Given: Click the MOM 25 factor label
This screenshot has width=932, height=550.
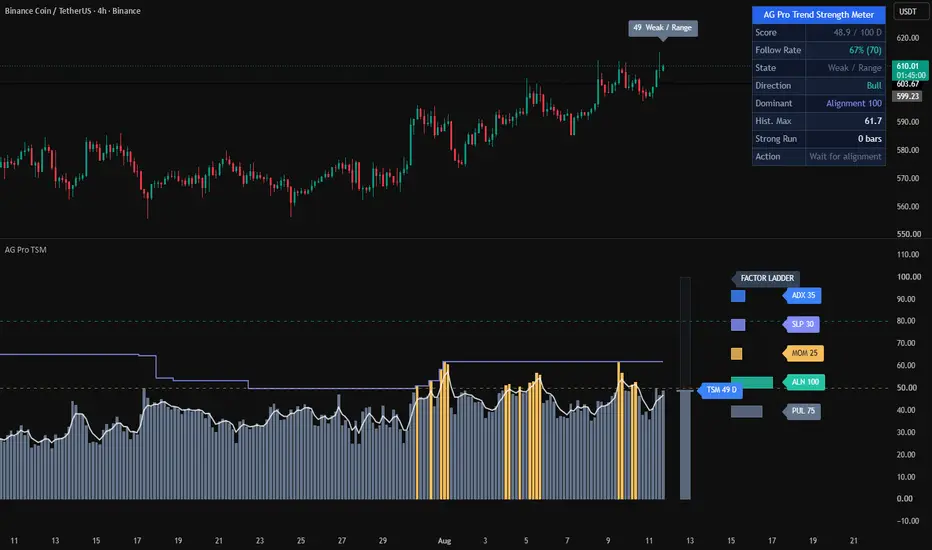Looking at the screenshot, I should 804,353.
